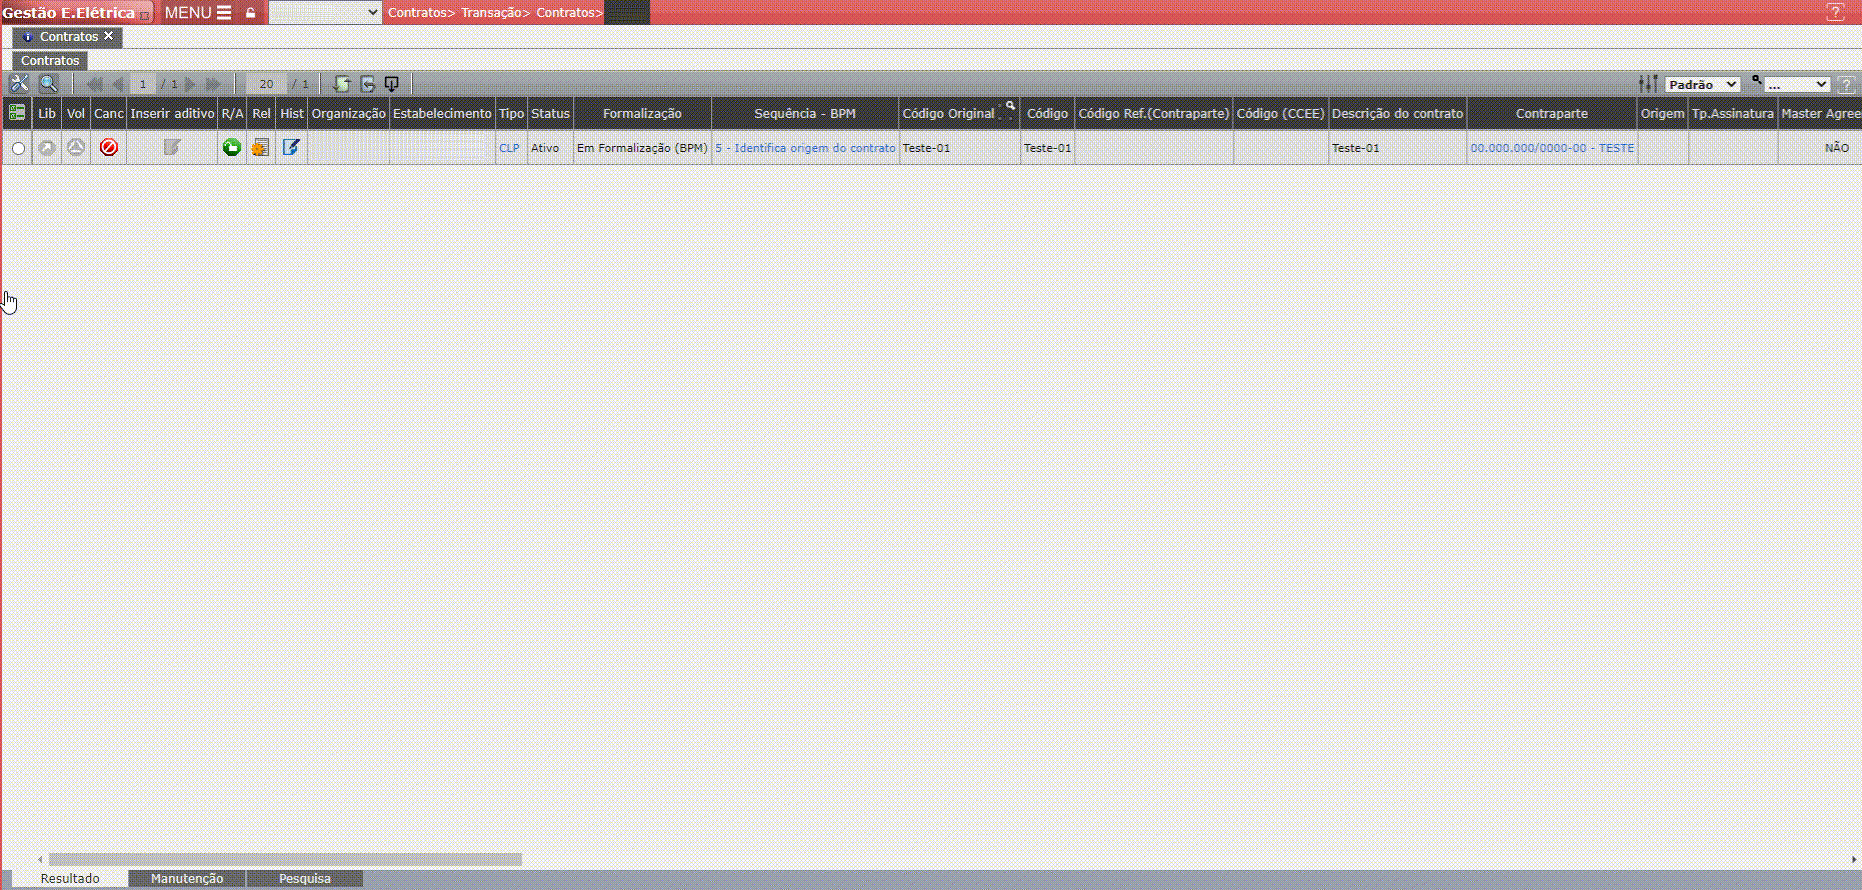Image resolution: width=1862 pixels, height=890 pixels.
Task: Click the wrench and screwdriver tools icon
Action: tap(19, 84)
